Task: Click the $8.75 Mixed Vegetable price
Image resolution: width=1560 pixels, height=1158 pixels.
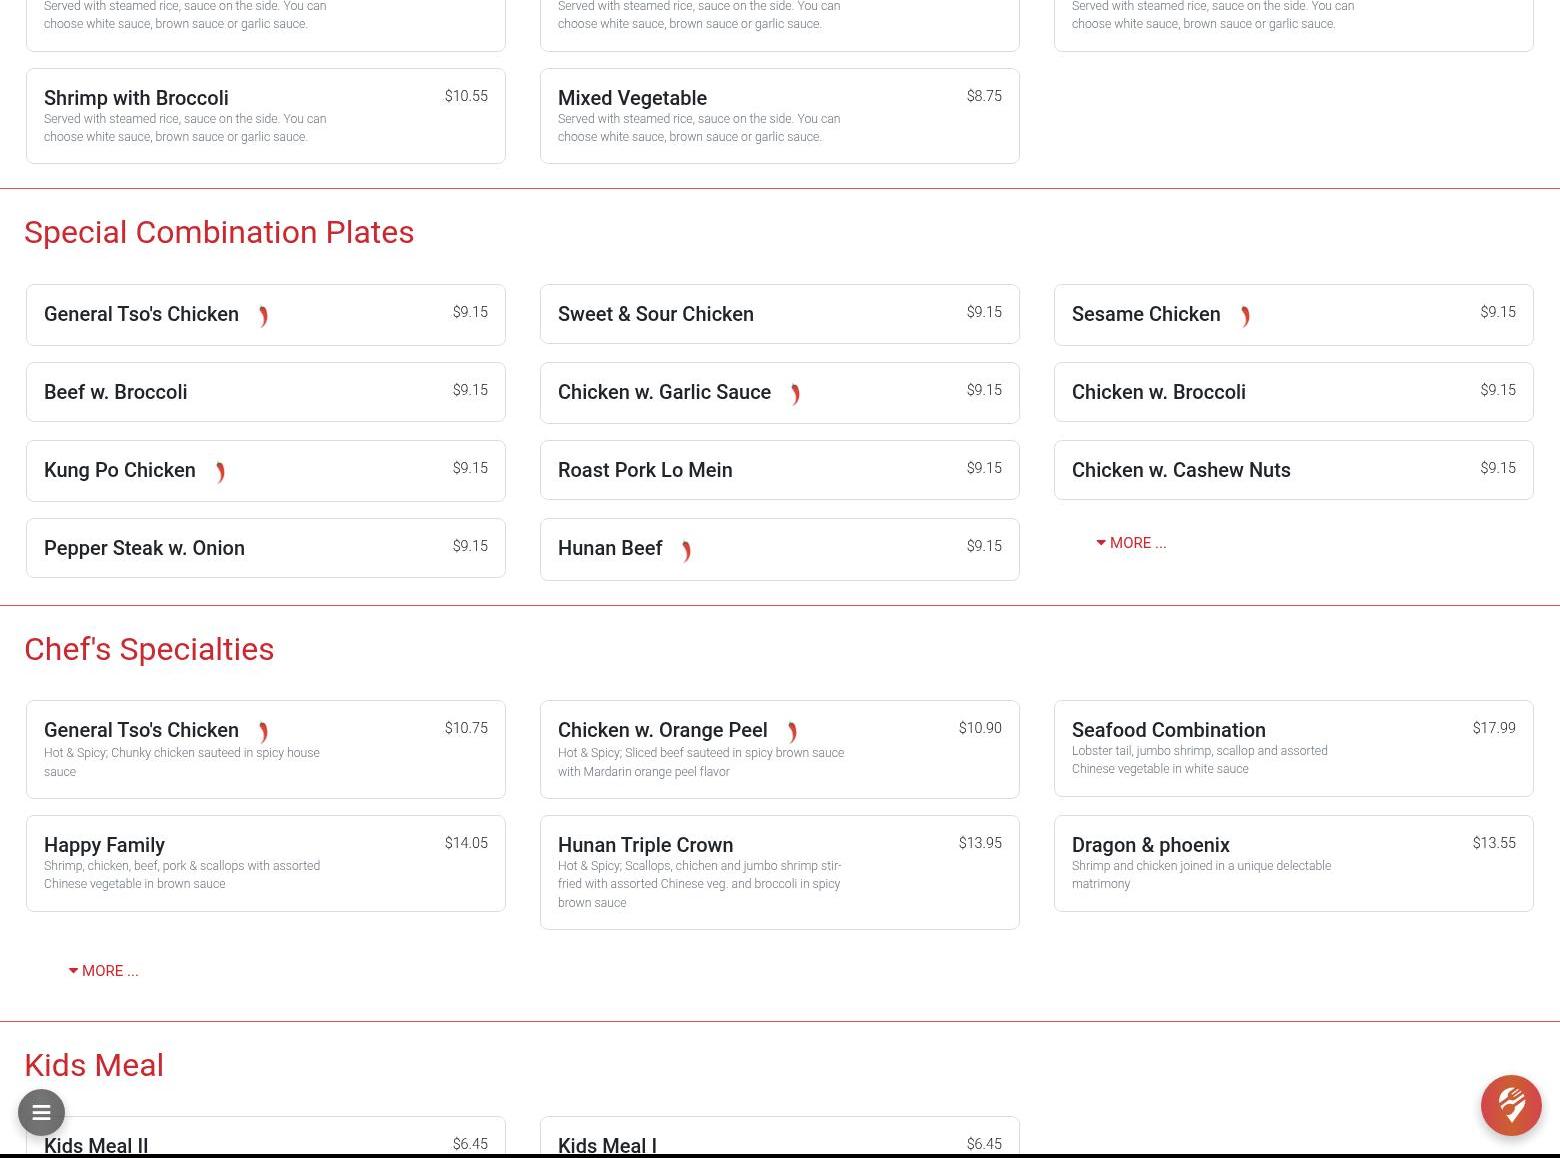Action: coord(984,96)
